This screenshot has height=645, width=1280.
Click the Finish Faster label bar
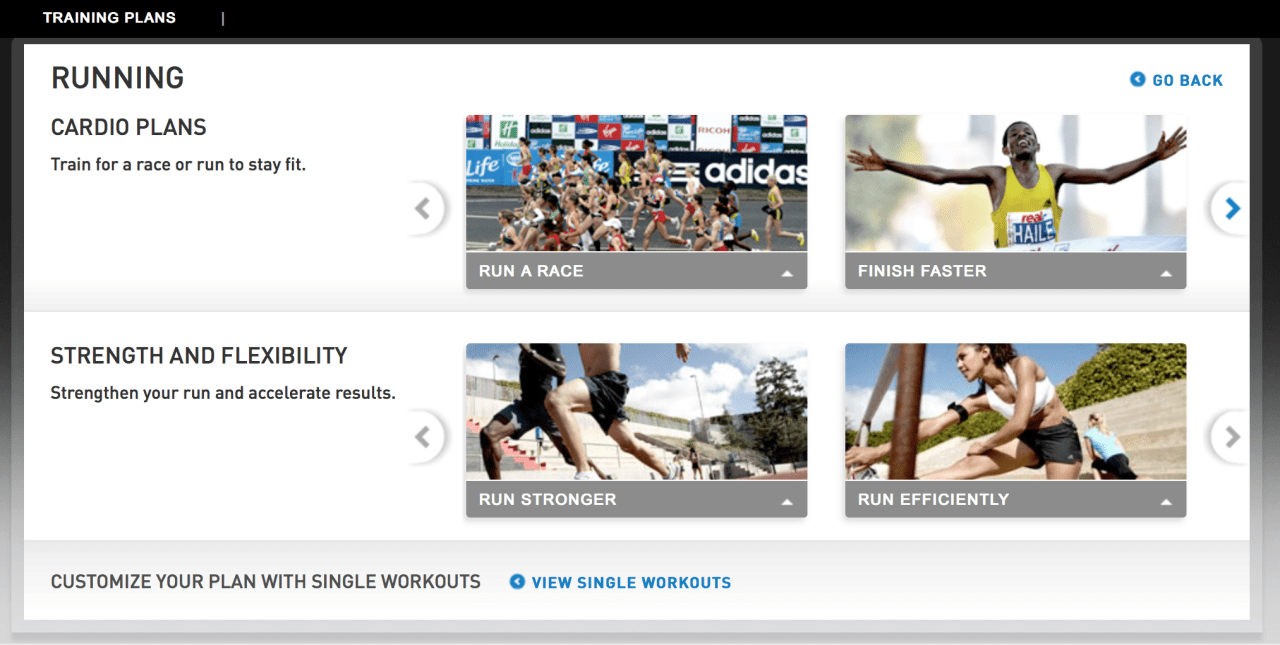(1015, 271)
